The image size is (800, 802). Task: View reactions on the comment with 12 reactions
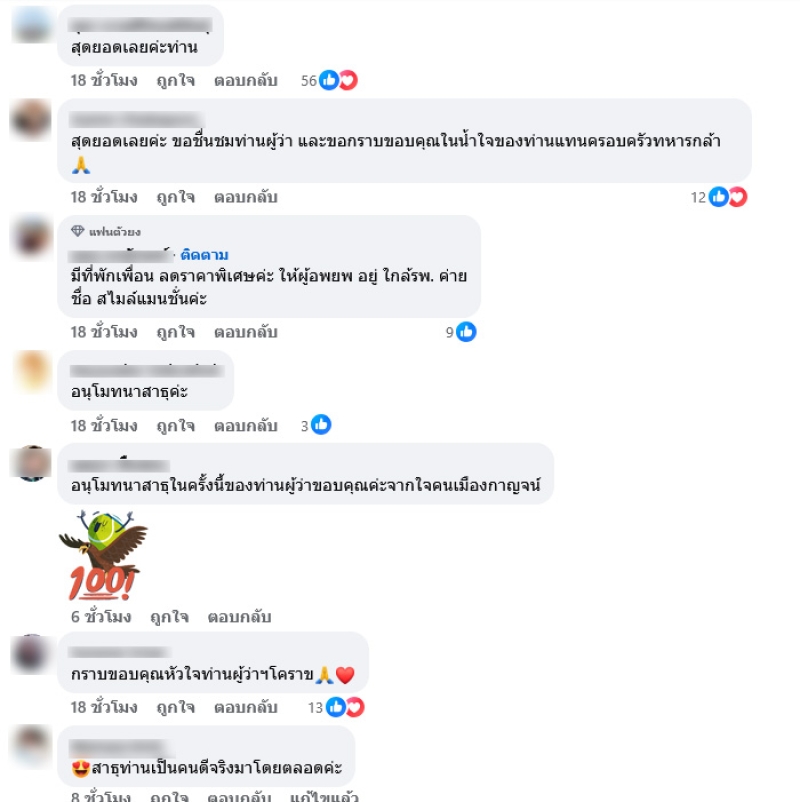[719, 197]
